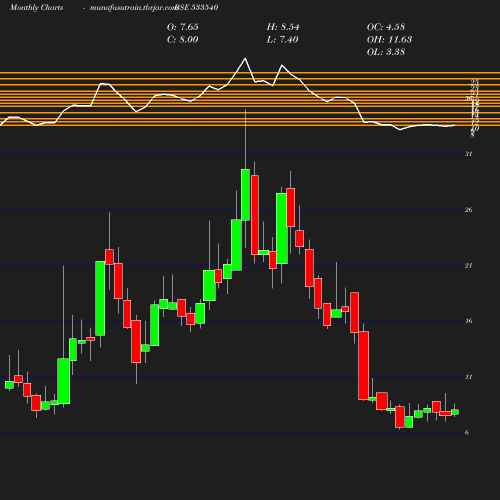Select the large red candle dropping below 11
The height and width of the screenshot is (500, 500).
pyautogui.click(x=364, y=365)
